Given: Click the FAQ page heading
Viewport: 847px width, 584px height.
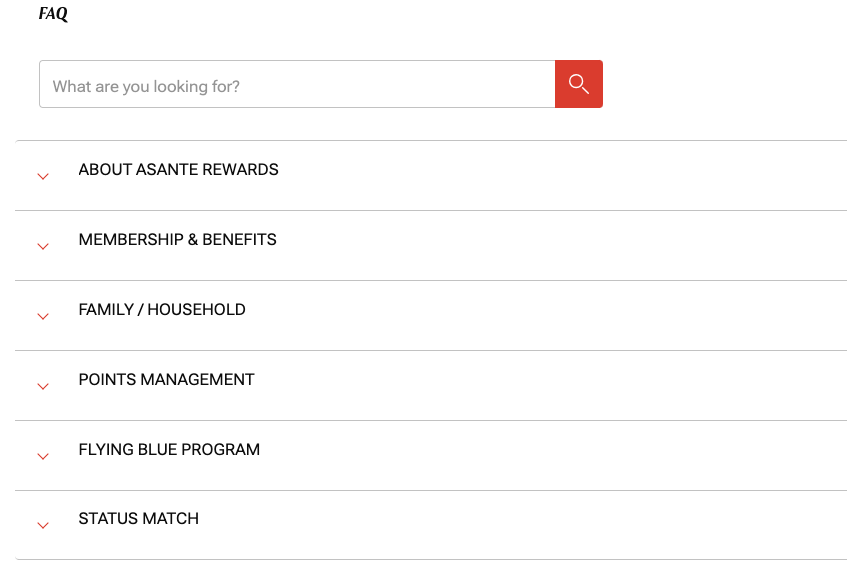Looking at the screenshot, I should tap(53, 14).
